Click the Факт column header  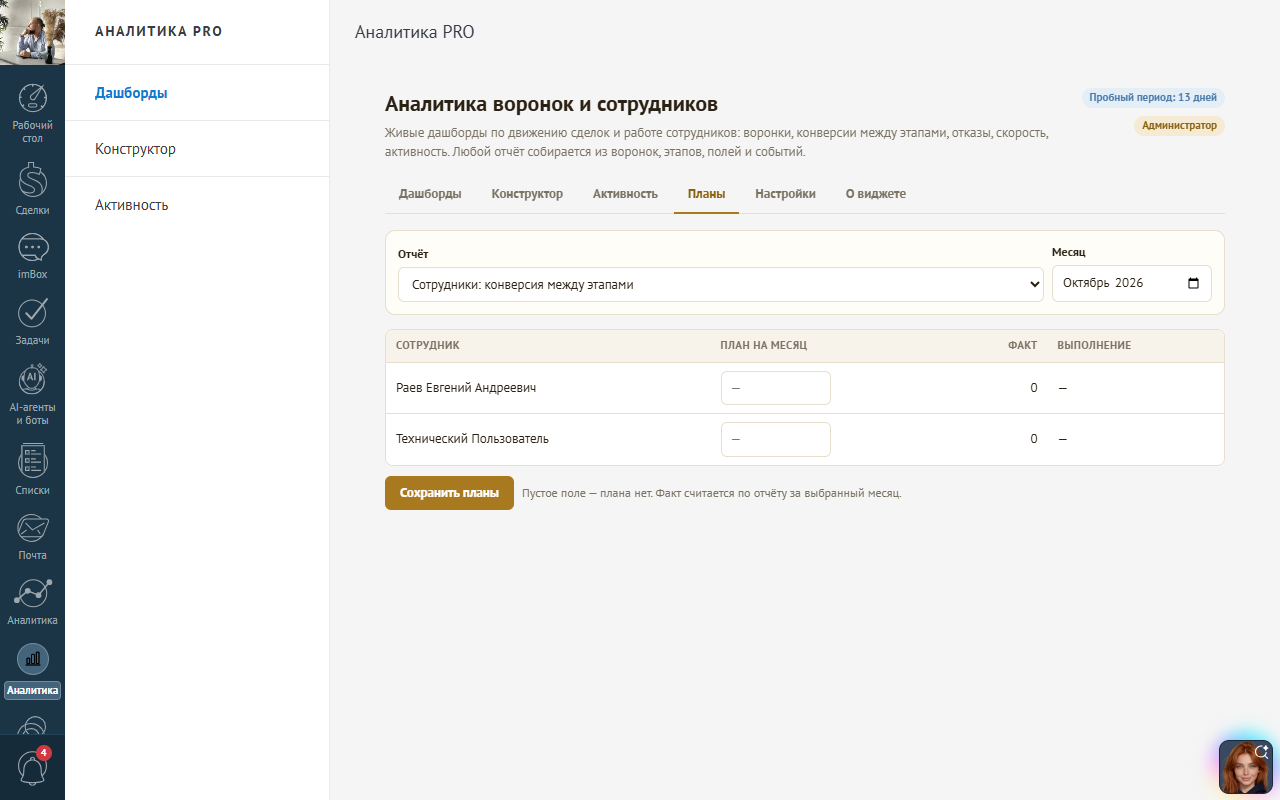coord(1022,346)
